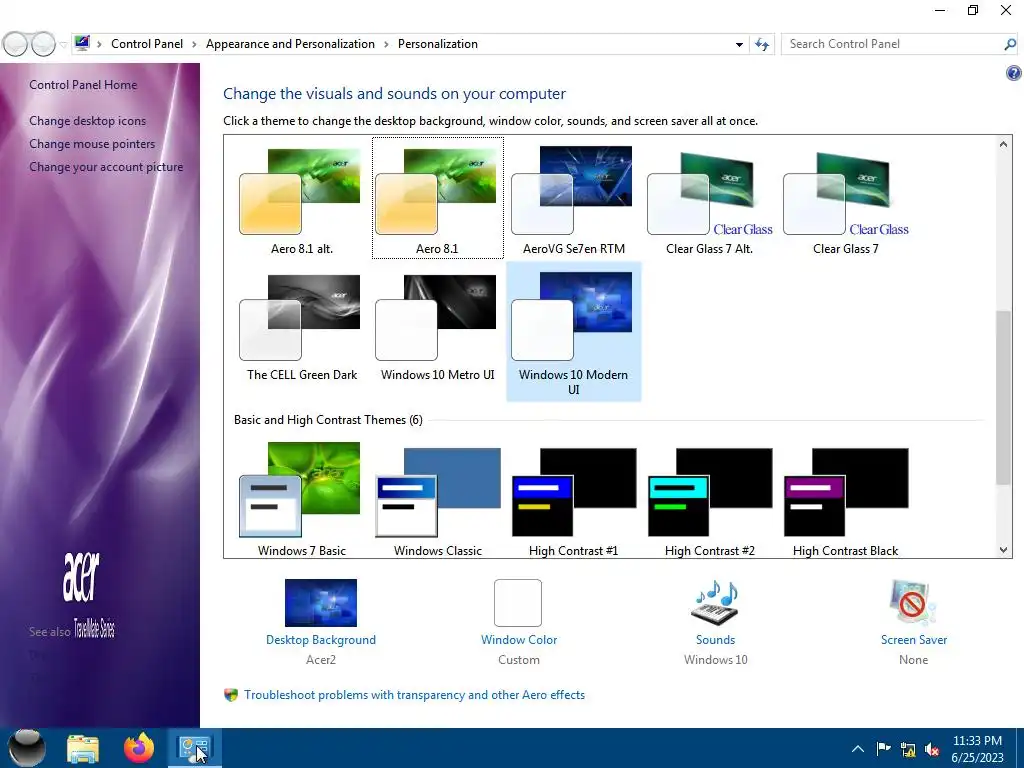This screenshot has height=768, width=1024.
Task: Click the Desktop Background link text
Action: (321, 640)
